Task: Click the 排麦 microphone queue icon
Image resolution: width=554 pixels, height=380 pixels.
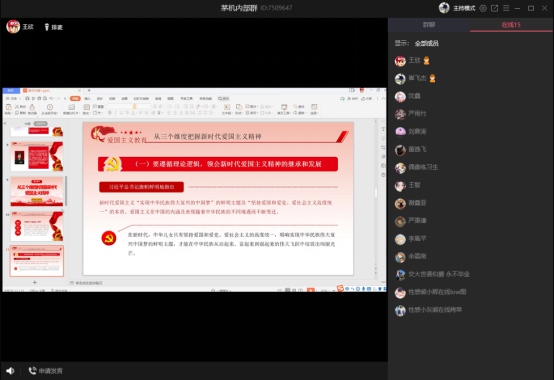Action: tap(46, 27)
